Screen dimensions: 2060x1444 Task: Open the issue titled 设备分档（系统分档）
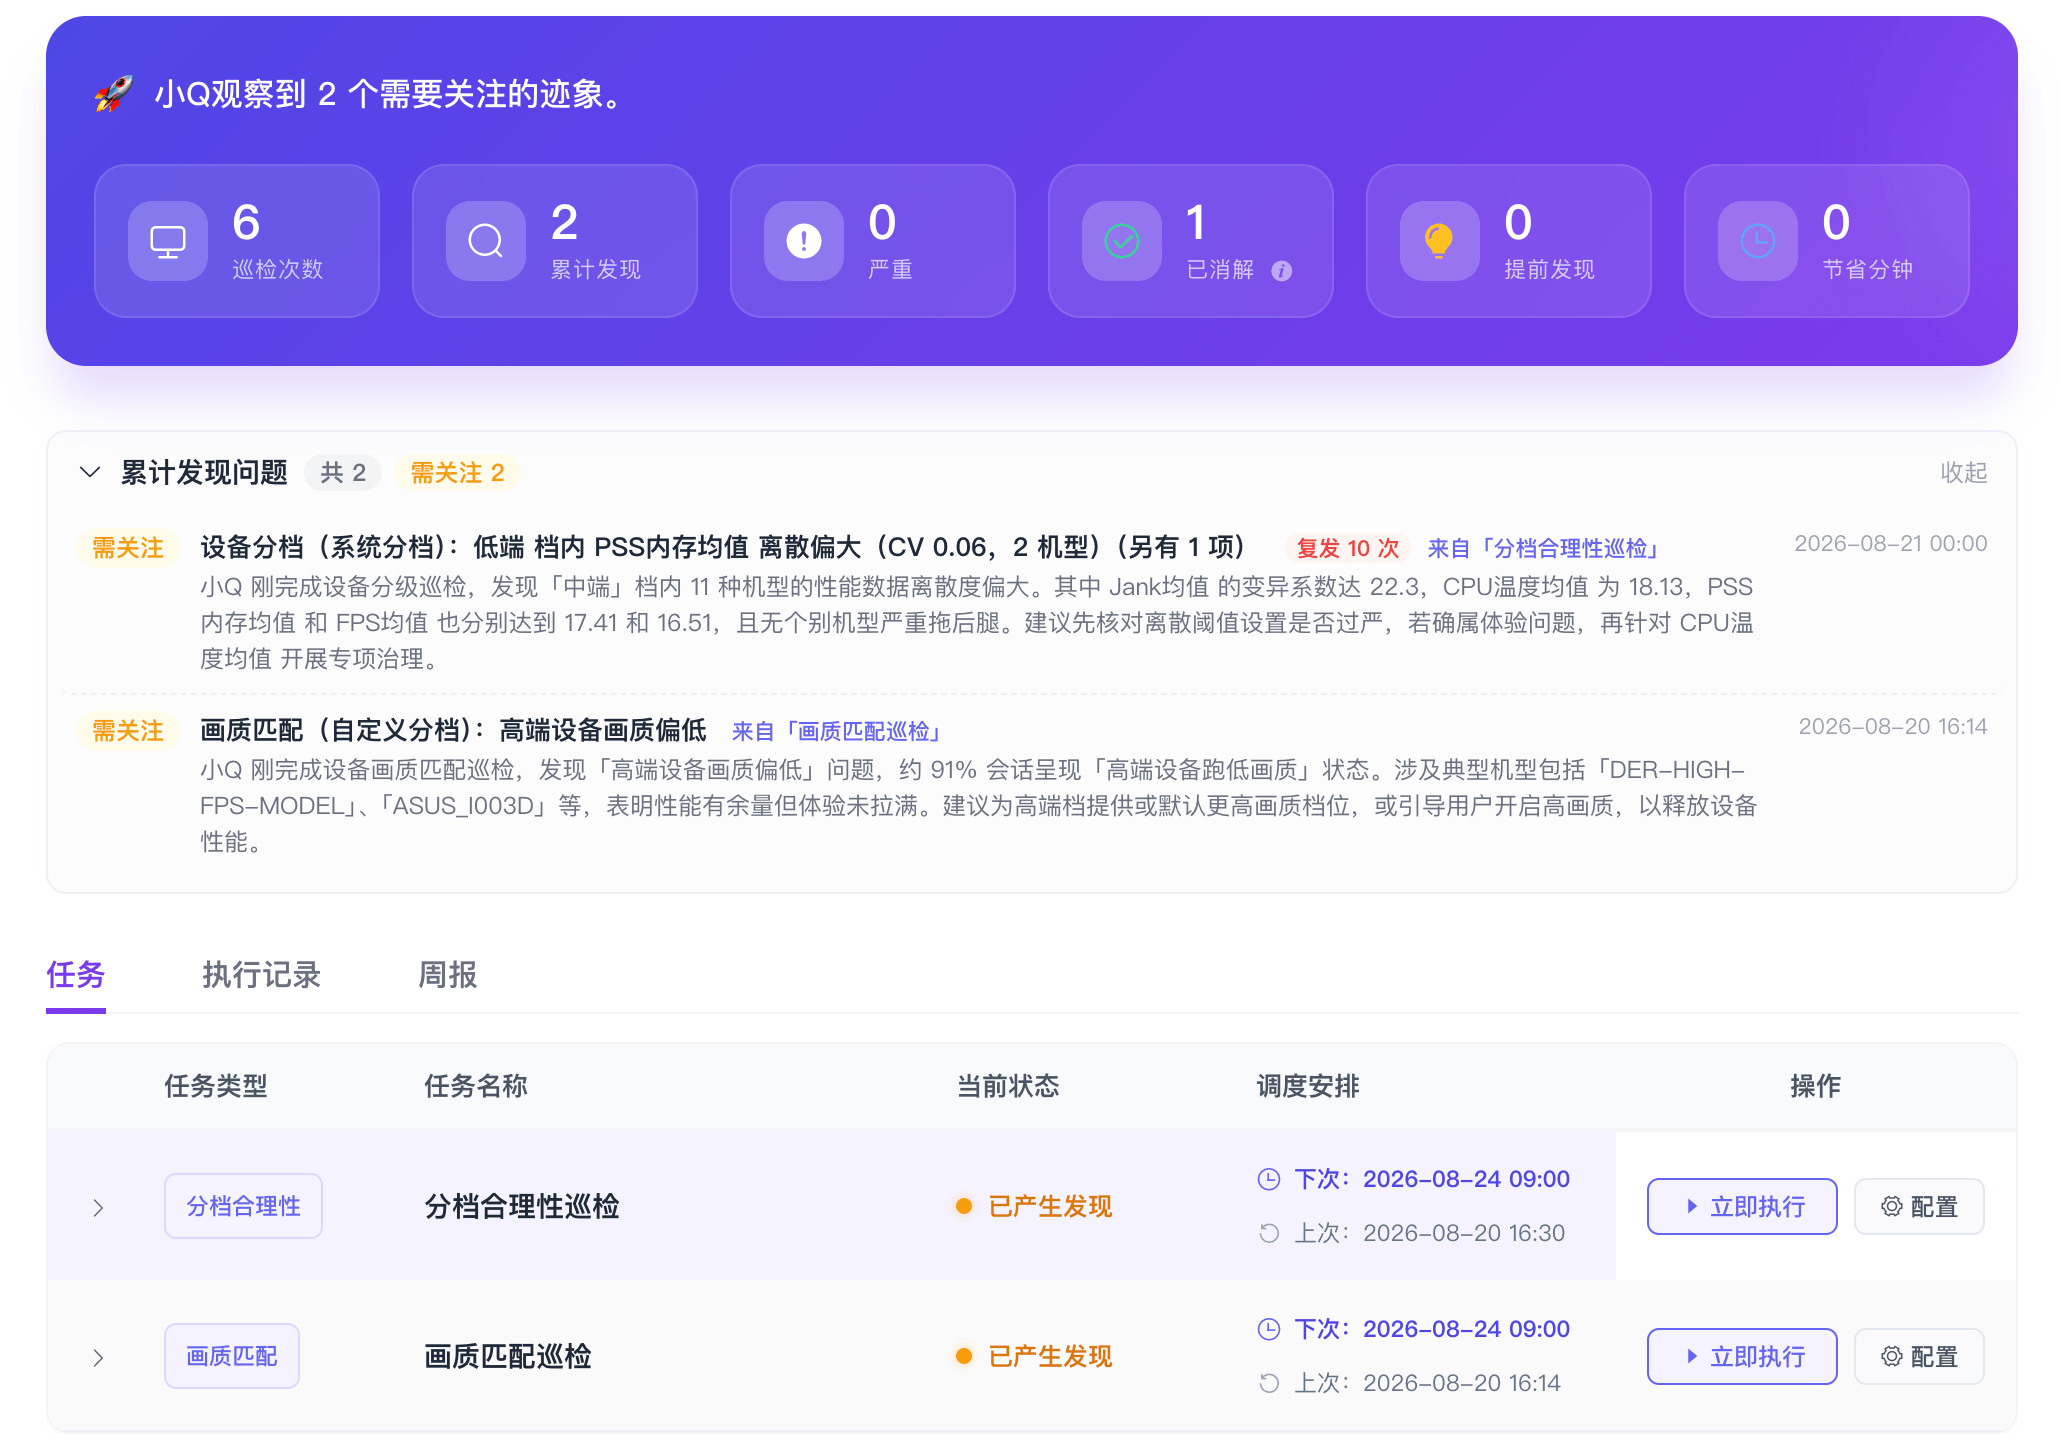coord(722,547)
